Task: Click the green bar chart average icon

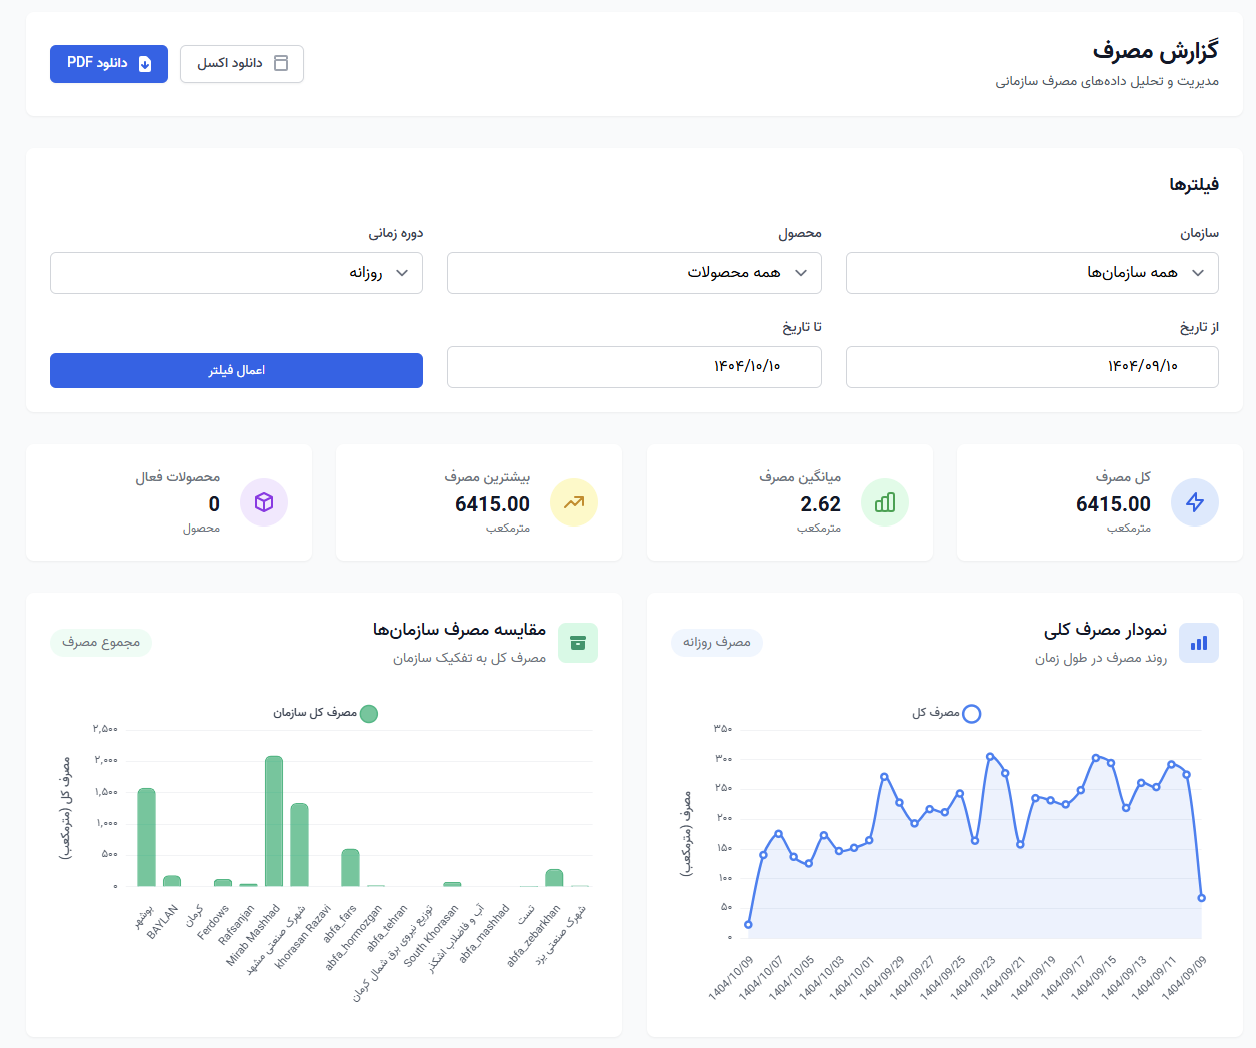Action: pos(884,502)
